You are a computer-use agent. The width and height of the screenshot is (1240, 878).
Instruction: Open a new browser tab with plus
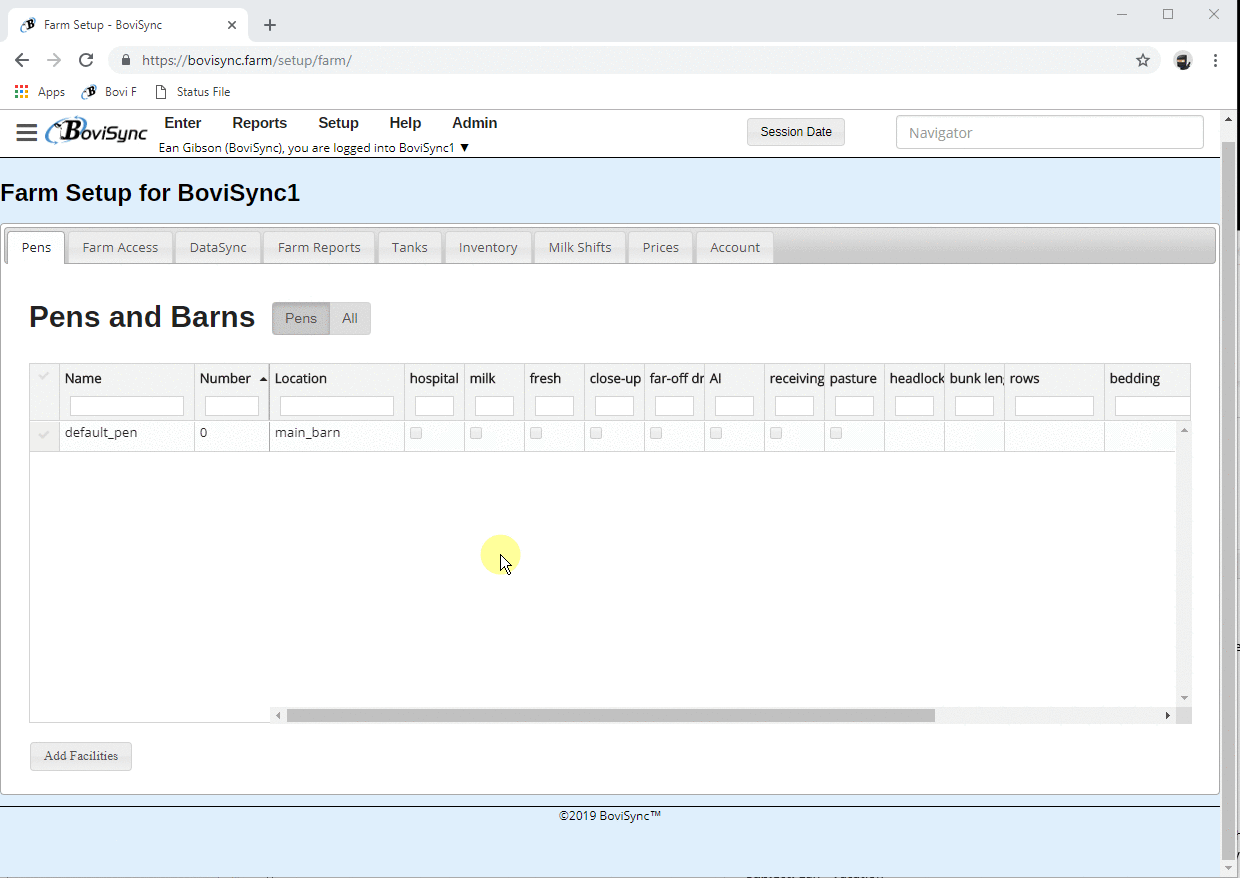270,25
